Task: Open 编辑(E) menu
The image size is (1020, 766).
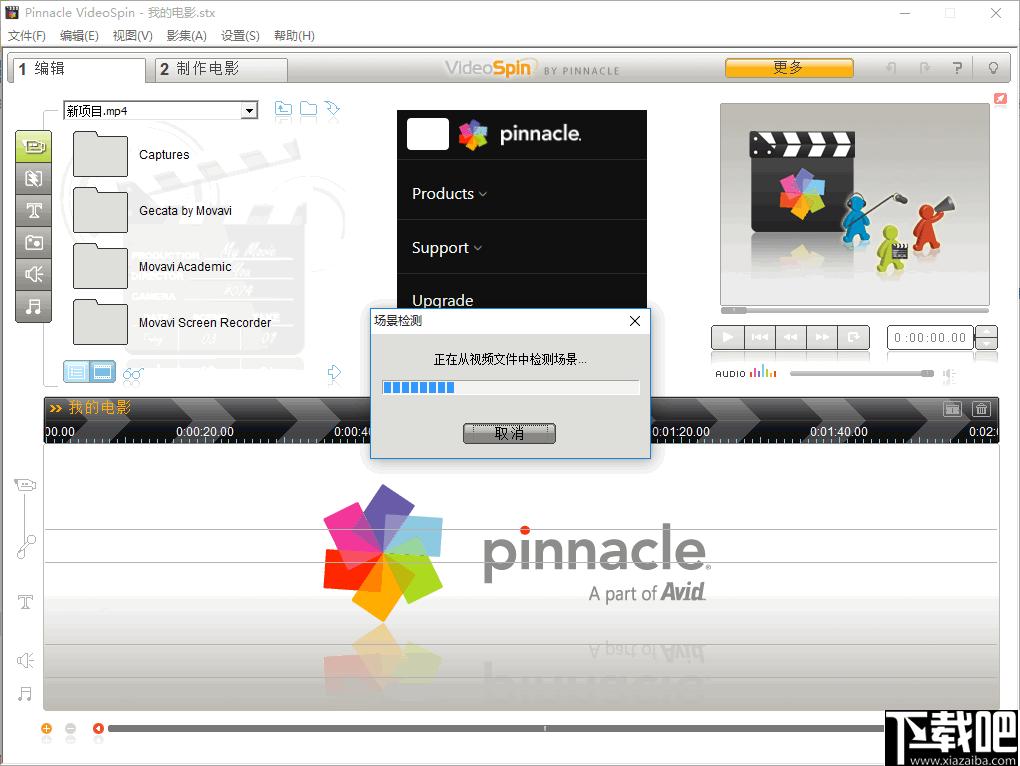Action: coord(79,36)
